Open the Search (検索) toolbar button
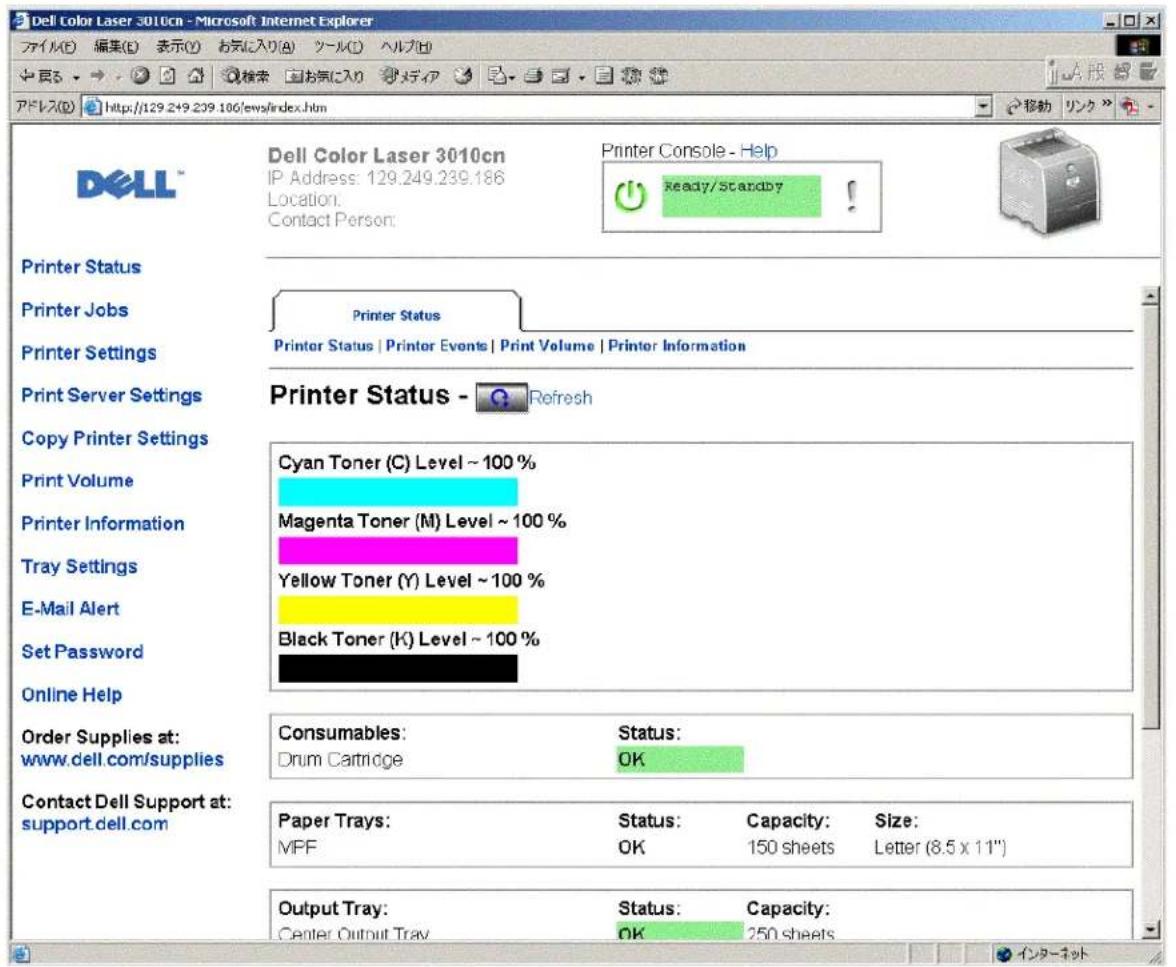Screen dimensions: 1176x967 247,76
